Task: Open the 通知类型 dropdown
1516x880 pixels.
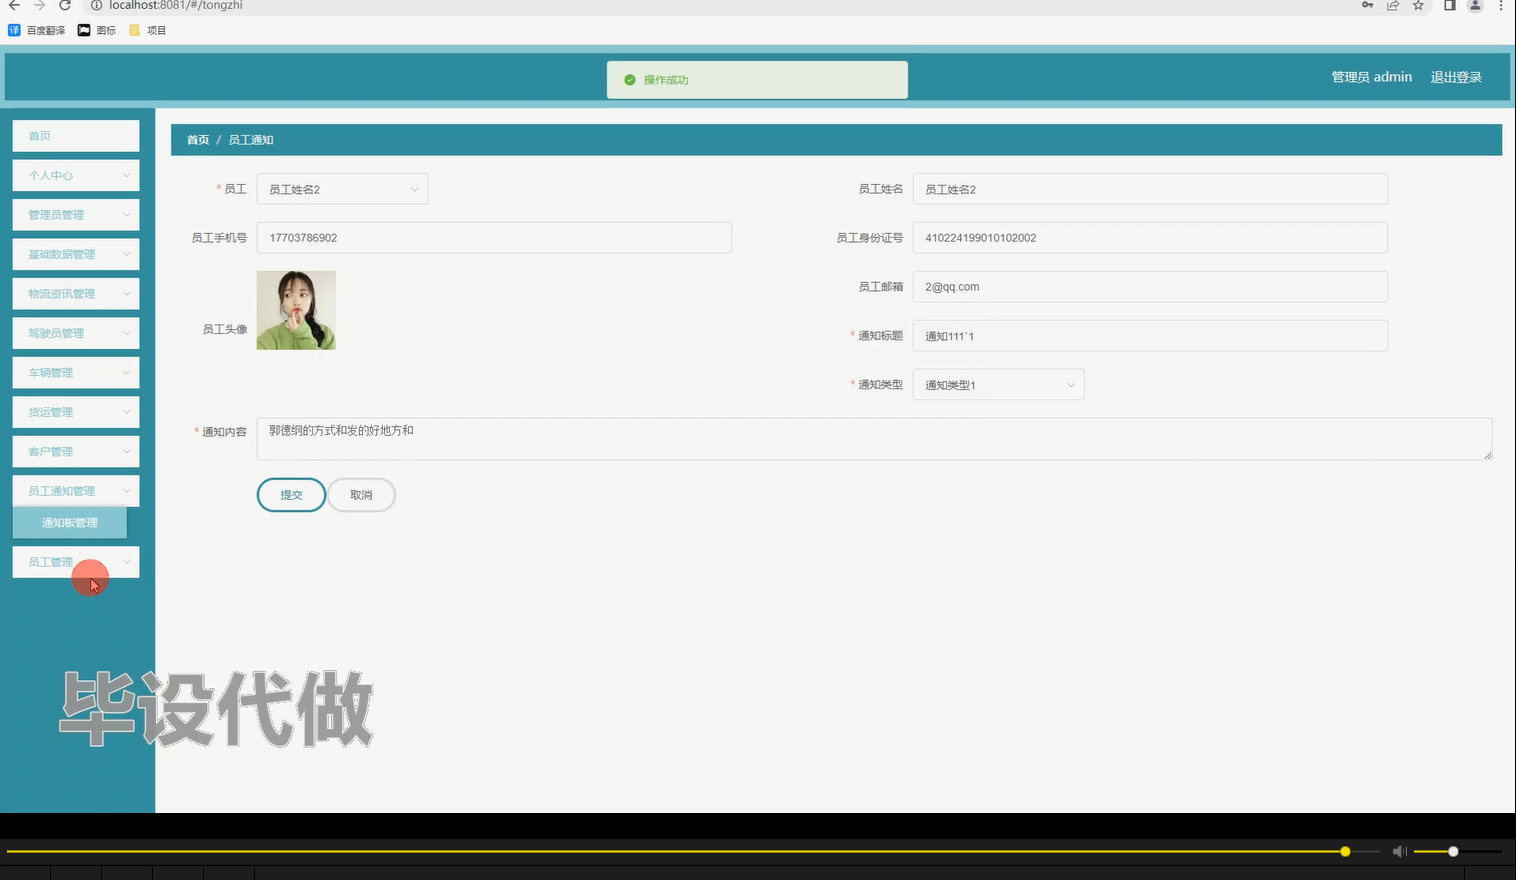Action: (999, 385)
